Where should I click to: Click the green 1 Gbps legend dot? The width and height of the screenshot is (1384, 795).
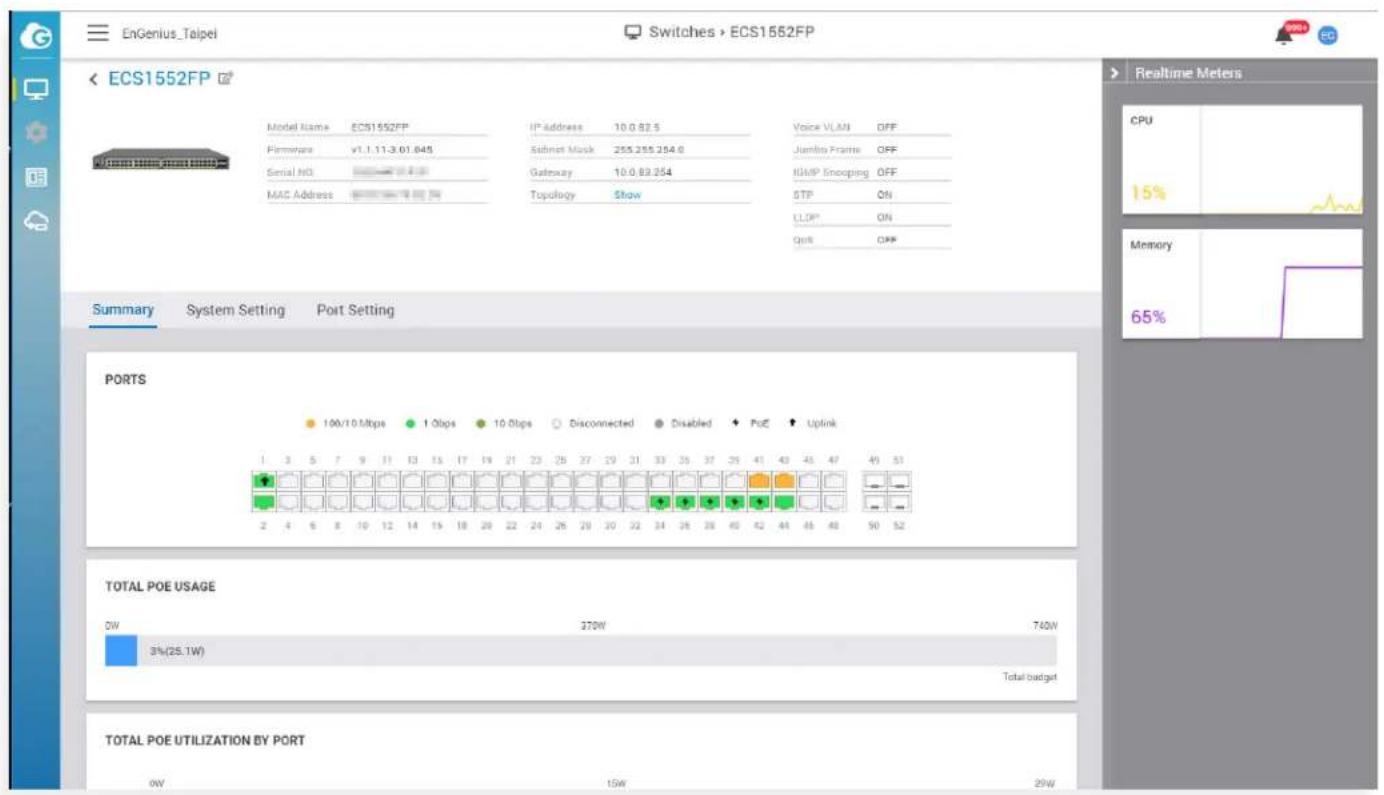pyautogui.click(x=410, y=423)
